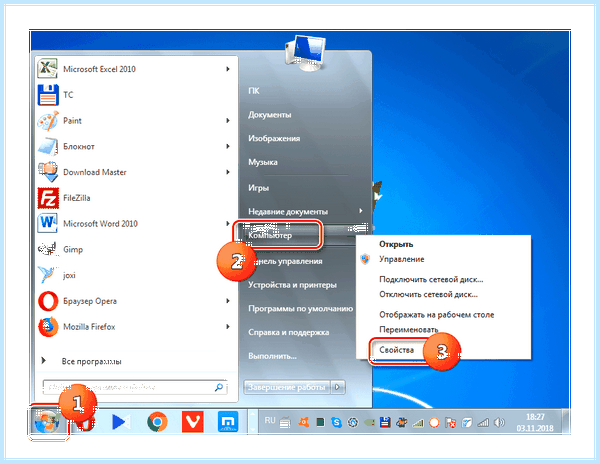Click the RU language indicator
This screenshot has height=464, width=600.
pyautogui.click(x=270, y=420)
